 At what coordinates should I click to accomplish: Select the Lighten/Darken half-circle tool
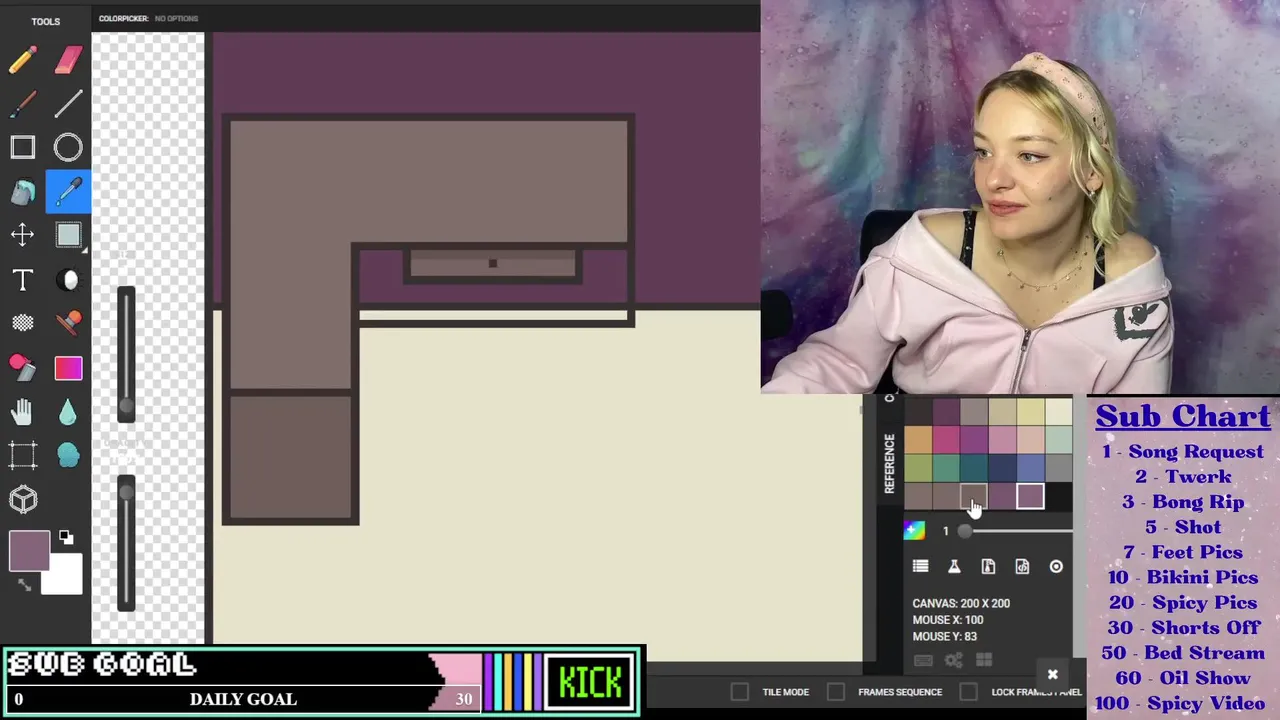click(x=68, y=280)
